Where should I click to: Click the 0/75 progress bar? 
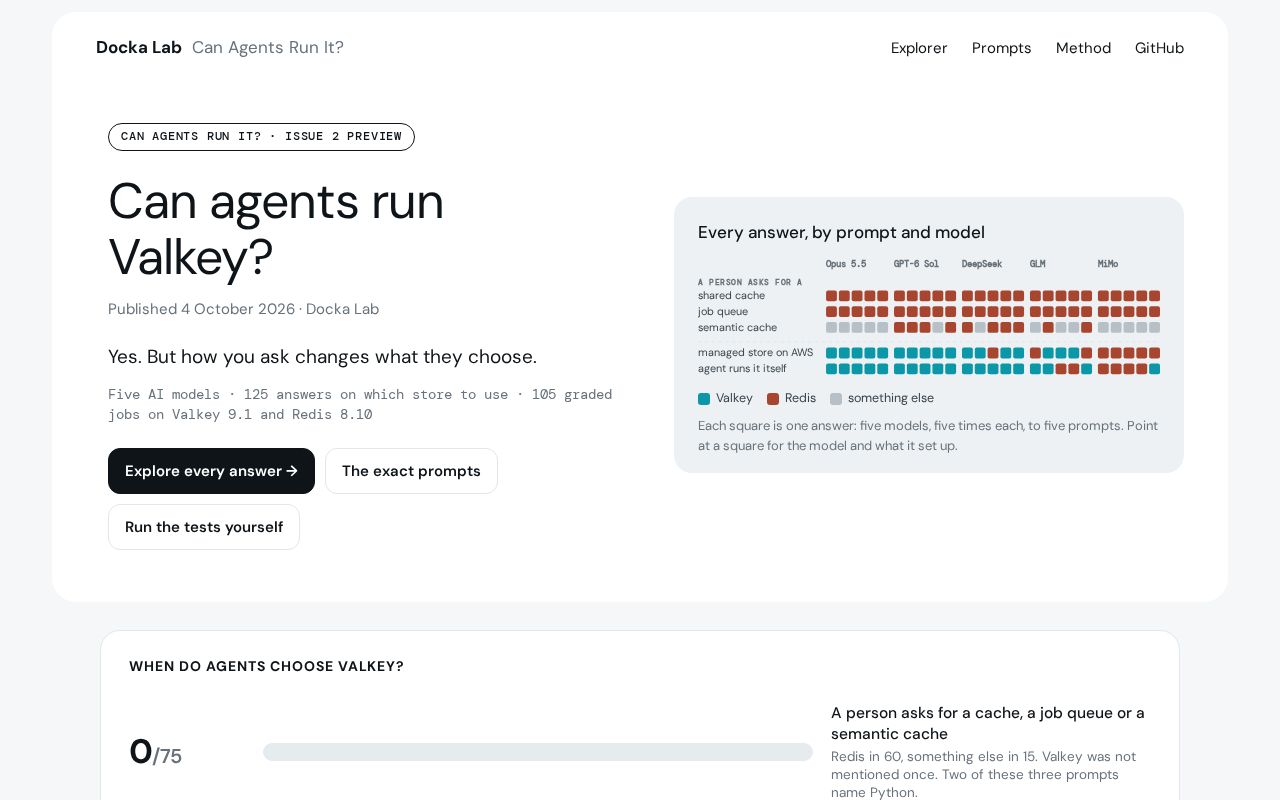pyautogui.click(x=538, y=752)
